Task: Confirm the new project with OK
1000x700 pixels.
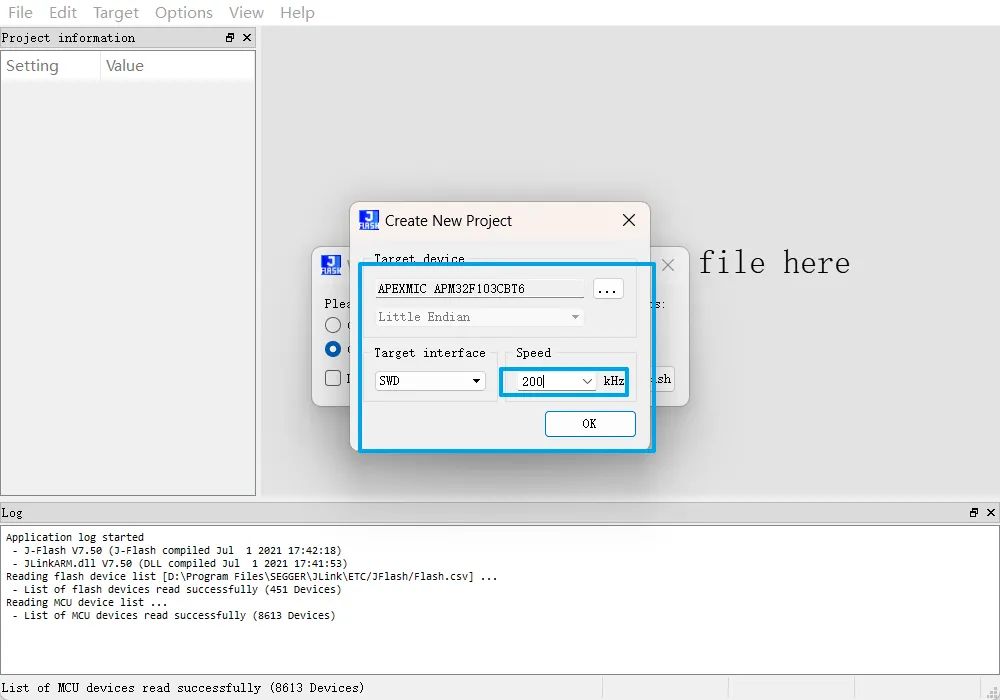Action: click(589, 424)
